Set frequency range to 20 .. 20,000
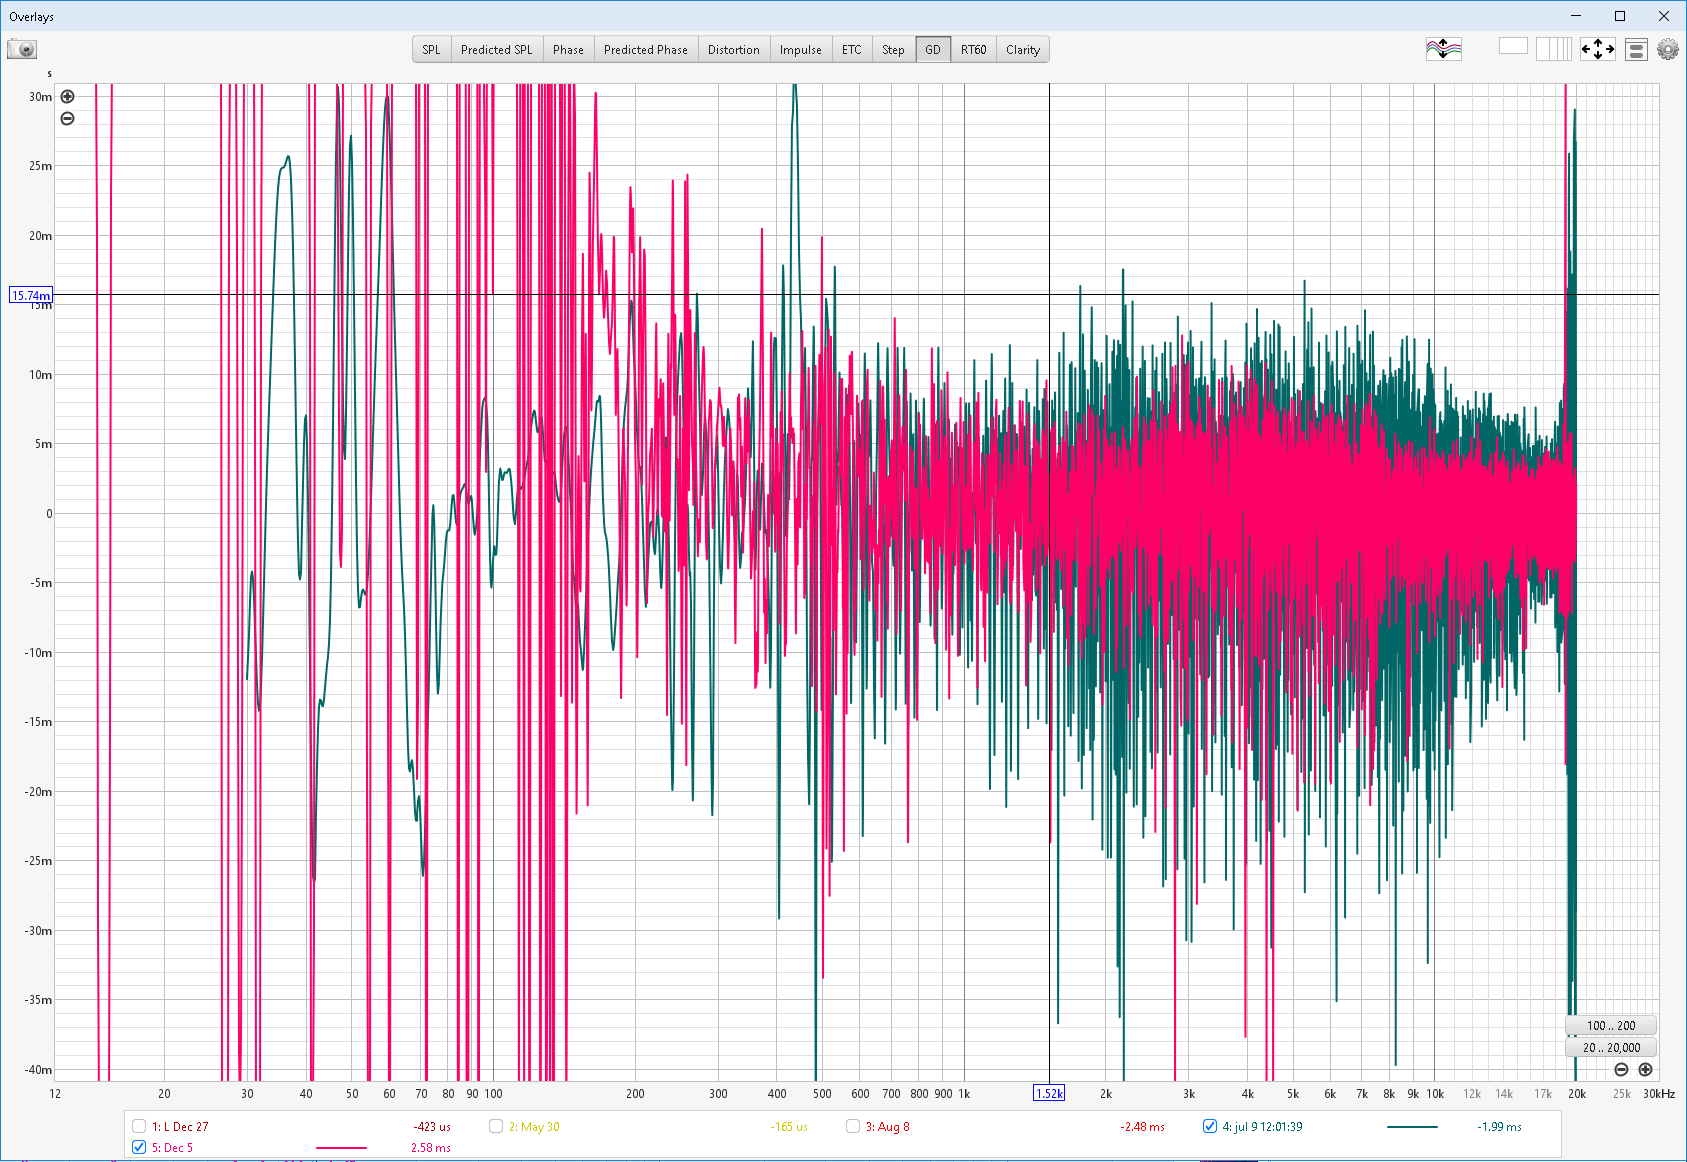The width and height of the screenshot is (1687, 1162). pyautogui.click(x=1611, y=1048)
